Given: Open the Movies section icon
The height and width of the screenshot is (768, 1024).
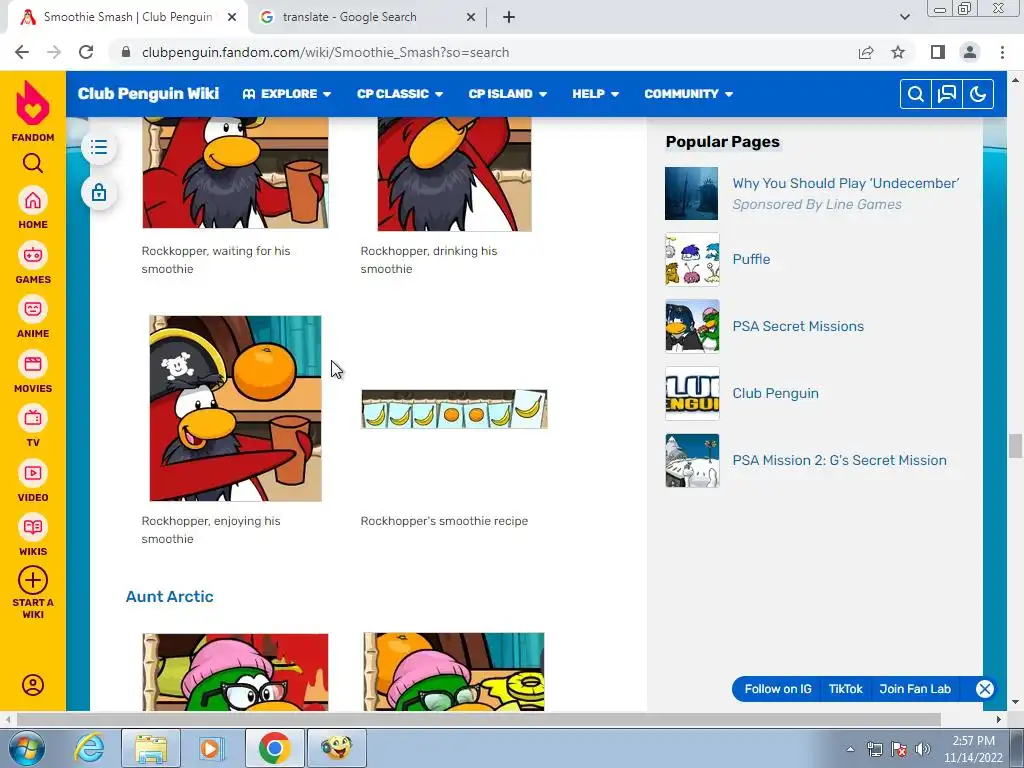Looking at the screenshot, I should pyautogui.click(x=33, y=364).
